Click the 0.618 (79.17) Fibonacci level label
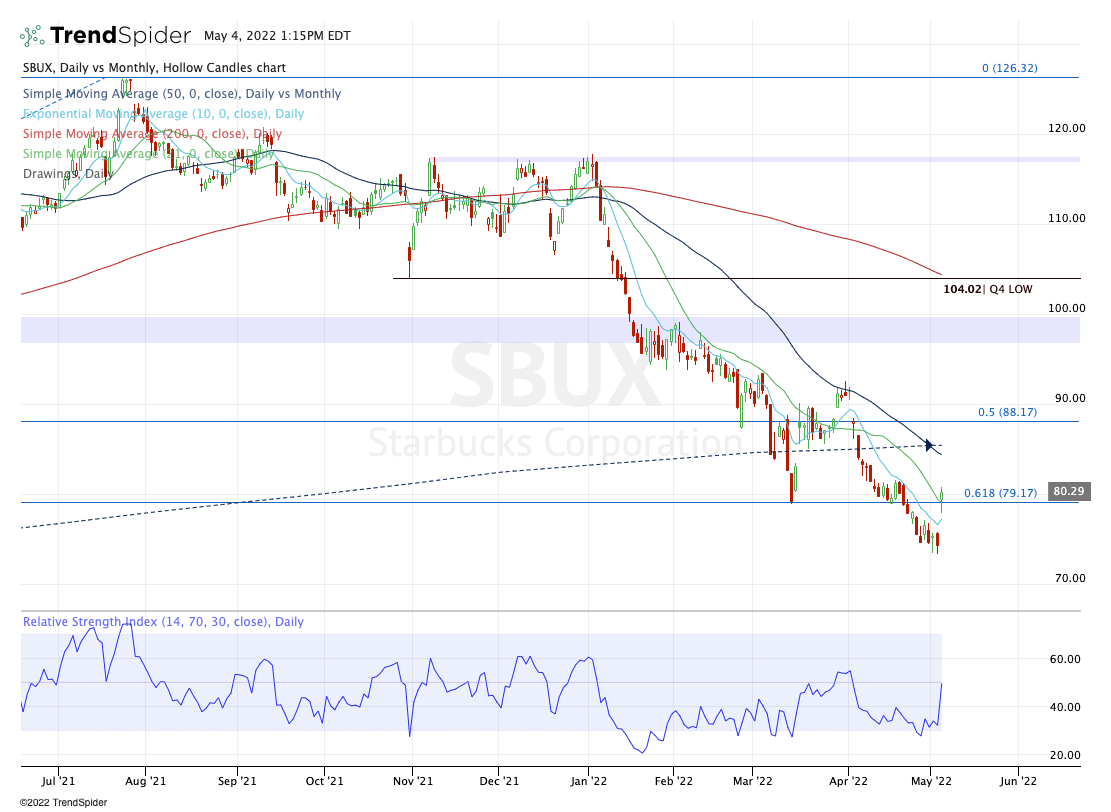 pyautogui.click(x=1000, y=492)
